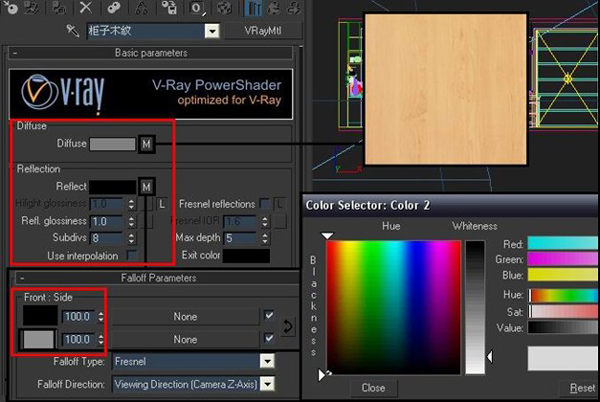Toggle Show Map in Viewport icon
This screenshot has height=402, width=600.
coord(225,8)
